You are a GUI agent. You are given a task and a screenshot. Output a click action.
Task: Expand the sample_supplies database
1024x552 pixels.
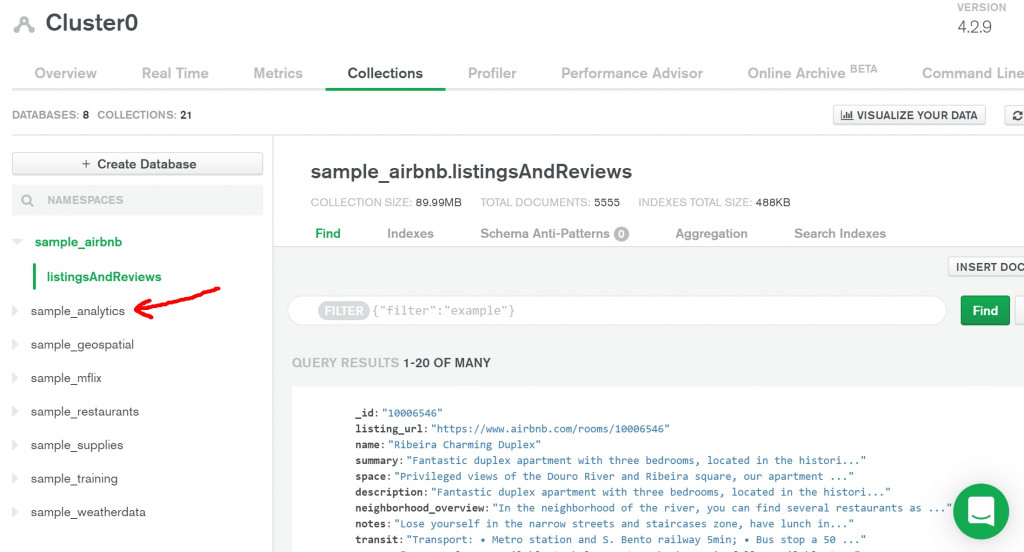15,445
